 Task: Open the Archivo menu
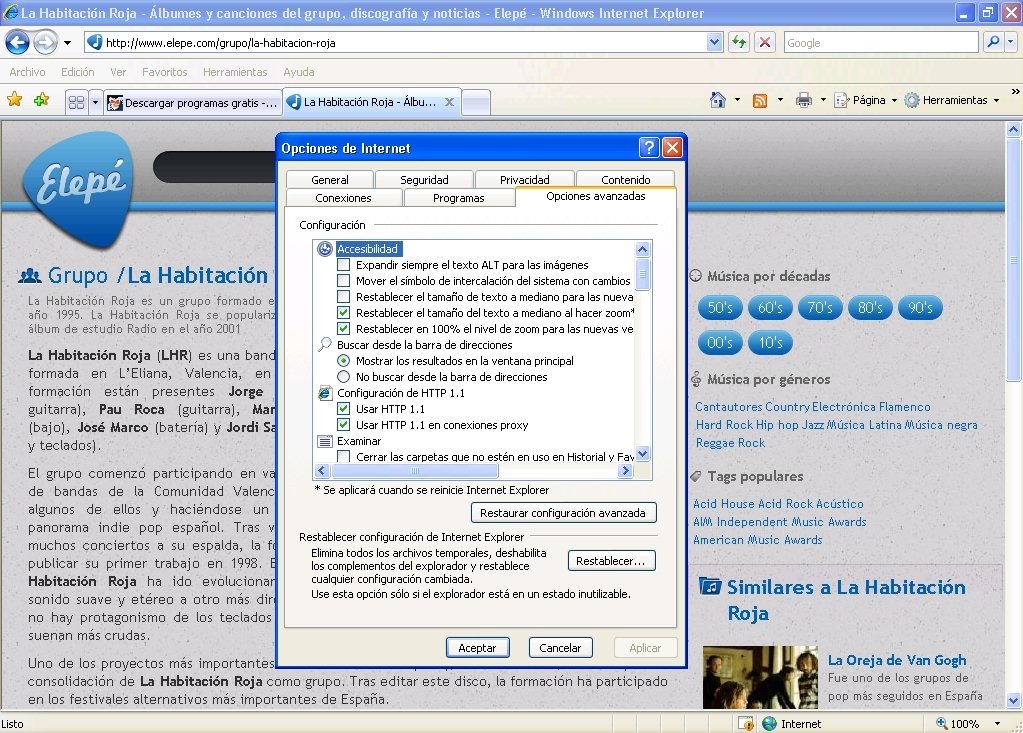[27, 72]
